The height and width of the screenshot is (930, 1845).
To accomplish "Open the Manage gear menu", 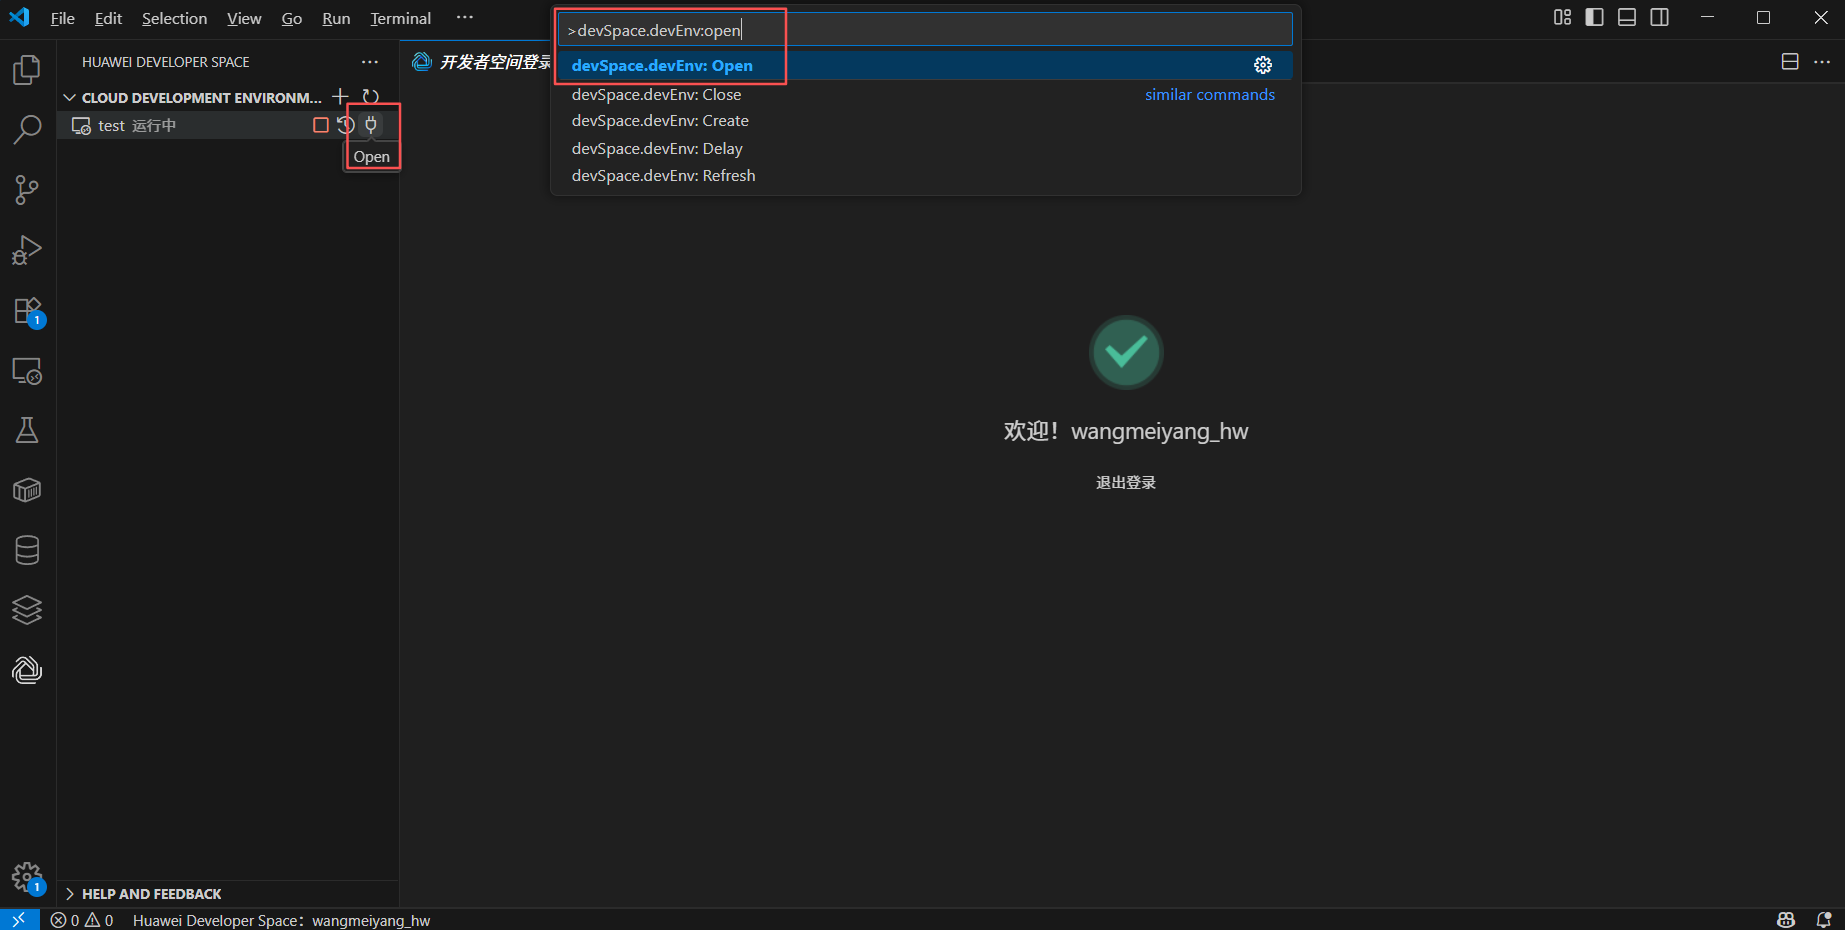I will coord(27,878).
